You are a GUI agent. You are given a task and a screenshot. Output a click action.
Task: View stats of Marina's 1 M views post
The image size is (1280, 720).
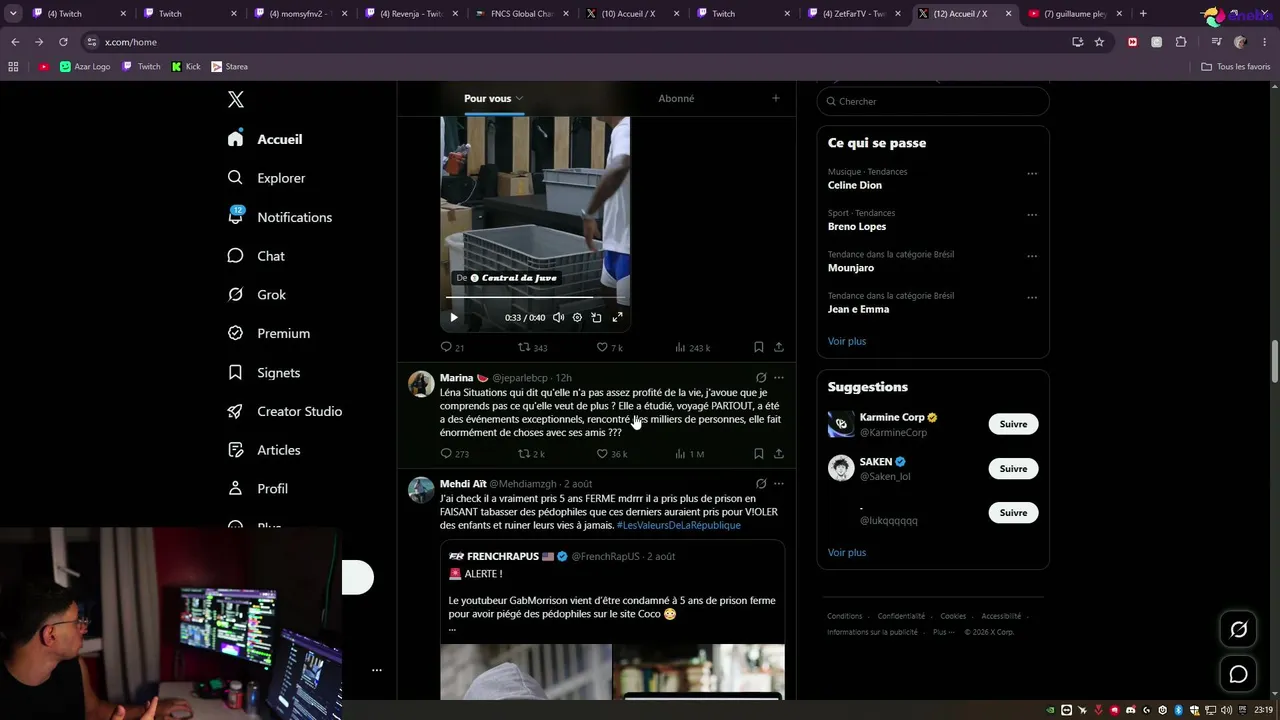[x=689, y=454]
